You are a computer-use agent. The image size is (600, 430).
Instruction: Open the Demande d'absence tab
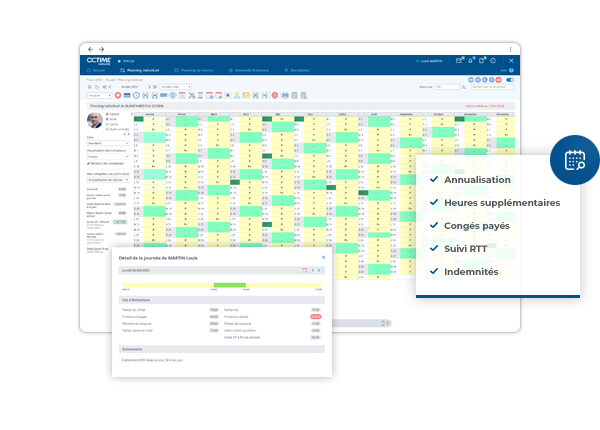point(249,70)
